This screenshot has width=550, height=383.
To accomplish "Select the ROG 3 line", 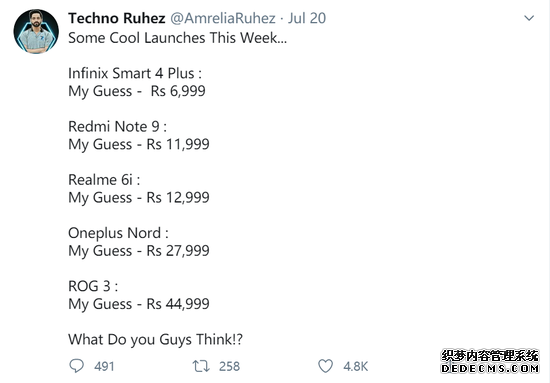I will click(x=93, y=287).
